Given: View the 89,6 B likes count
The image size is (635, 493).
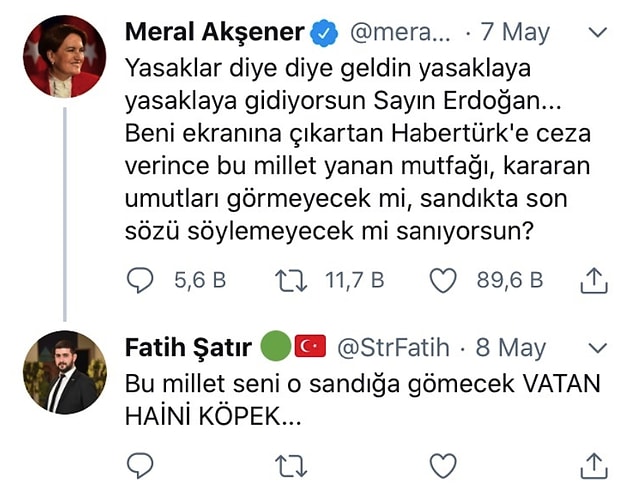Looking at the screenshot, I should pyautogui.click(x=509, y=280).
